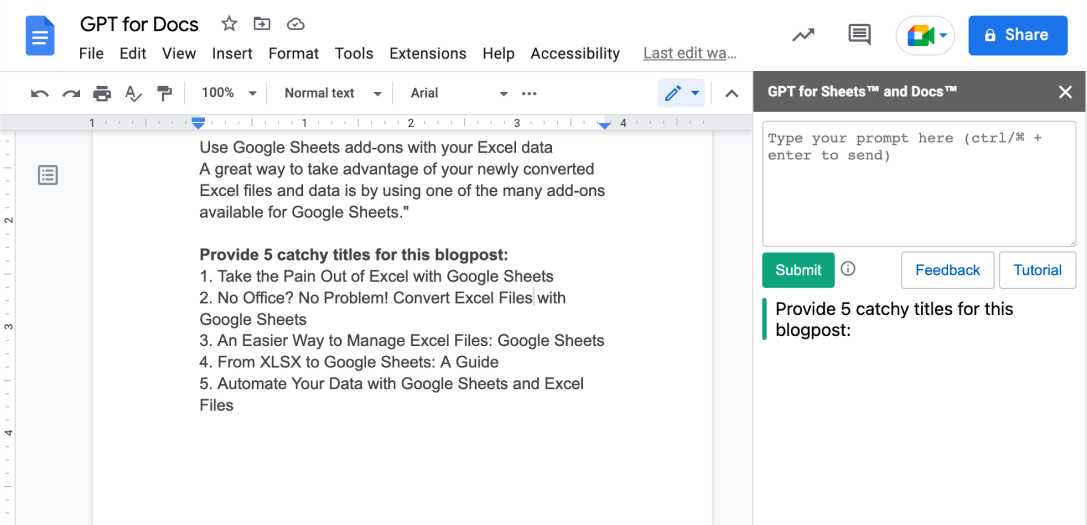Open editing mode pencil dropdown

[x=683, y=93]
